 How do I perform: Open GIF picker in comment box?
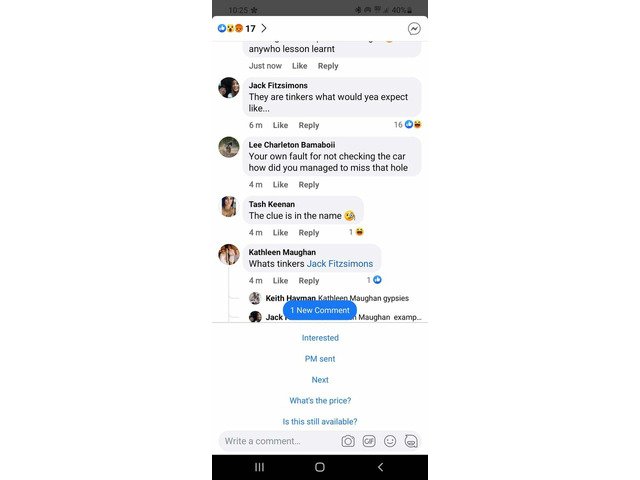(x=369, y=441)
